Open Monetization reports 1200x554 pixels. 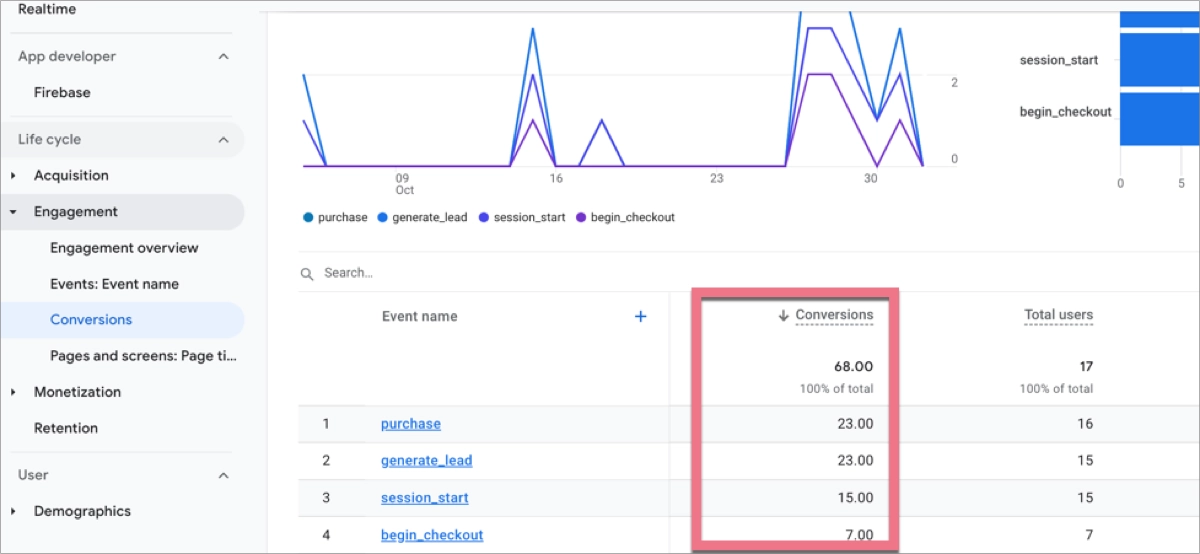point(77,392)
